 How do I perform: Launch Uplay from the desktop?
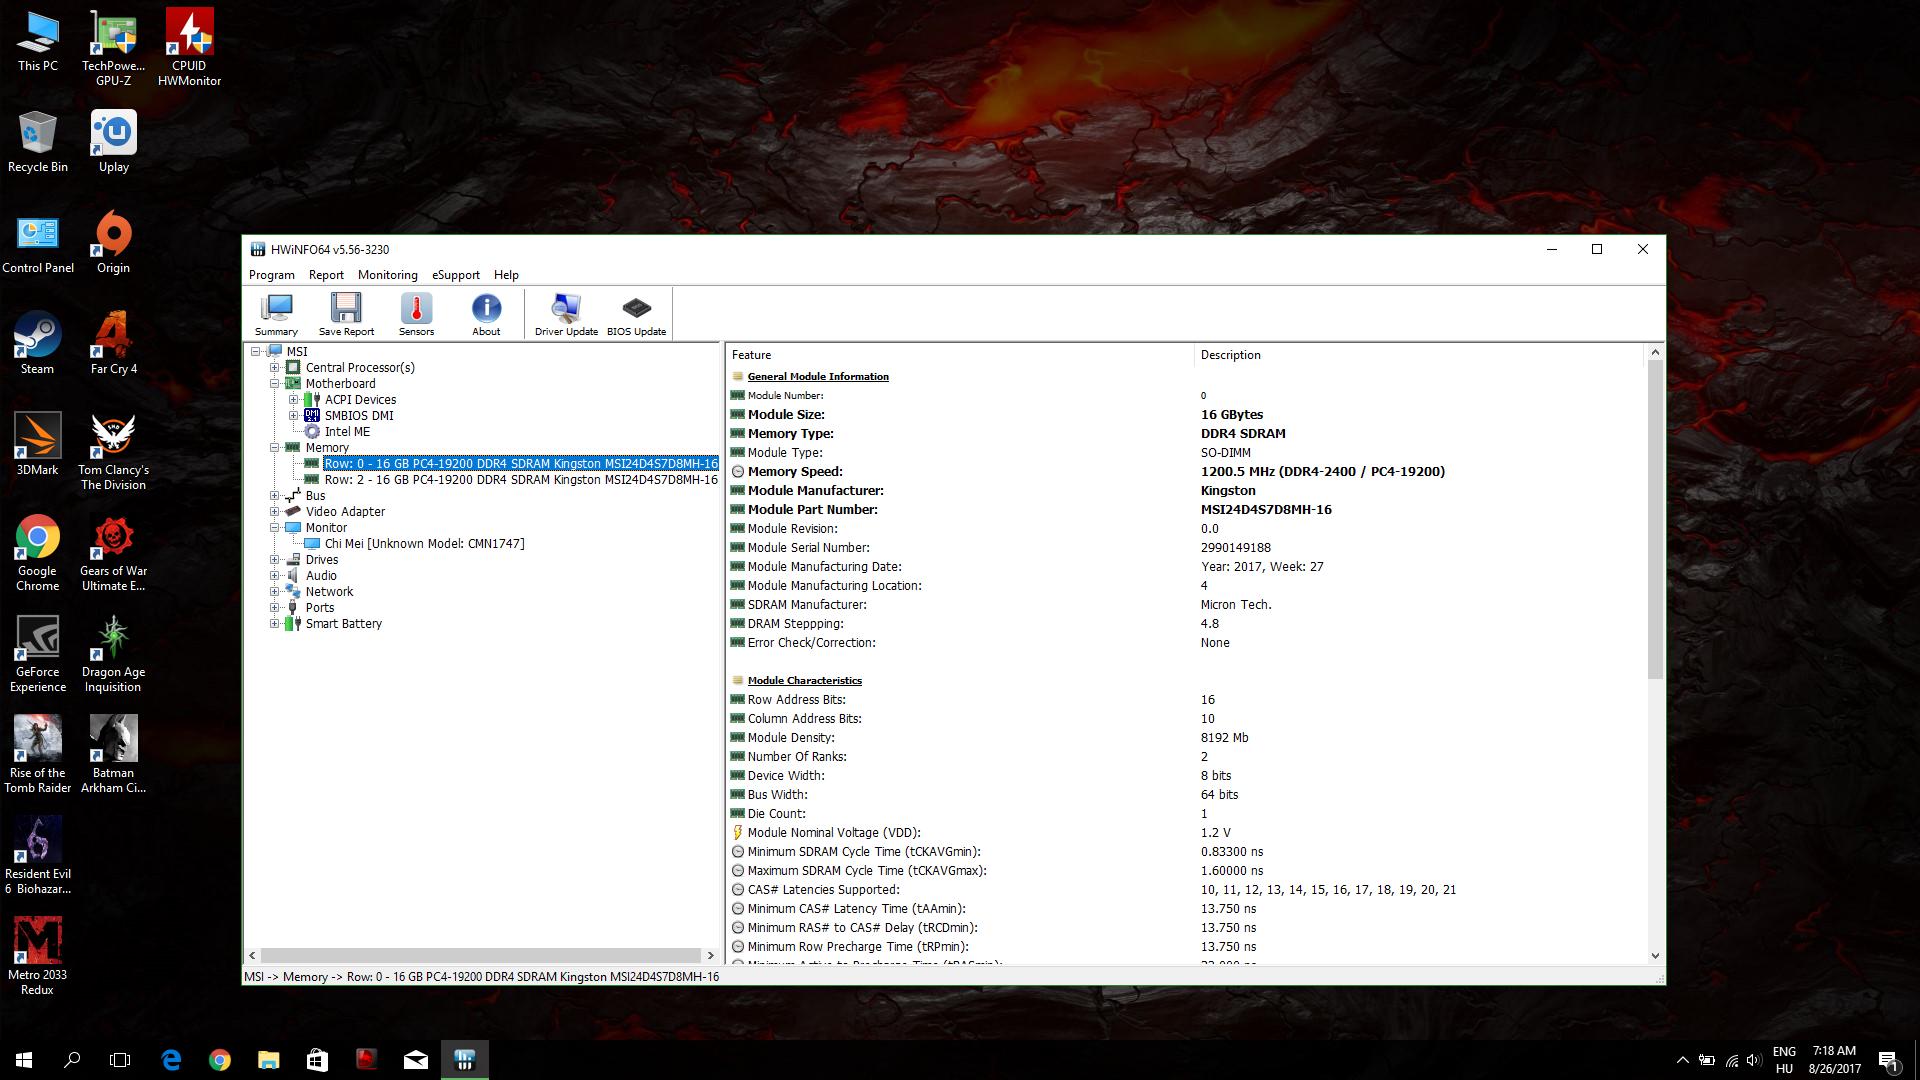click(113, 142)
